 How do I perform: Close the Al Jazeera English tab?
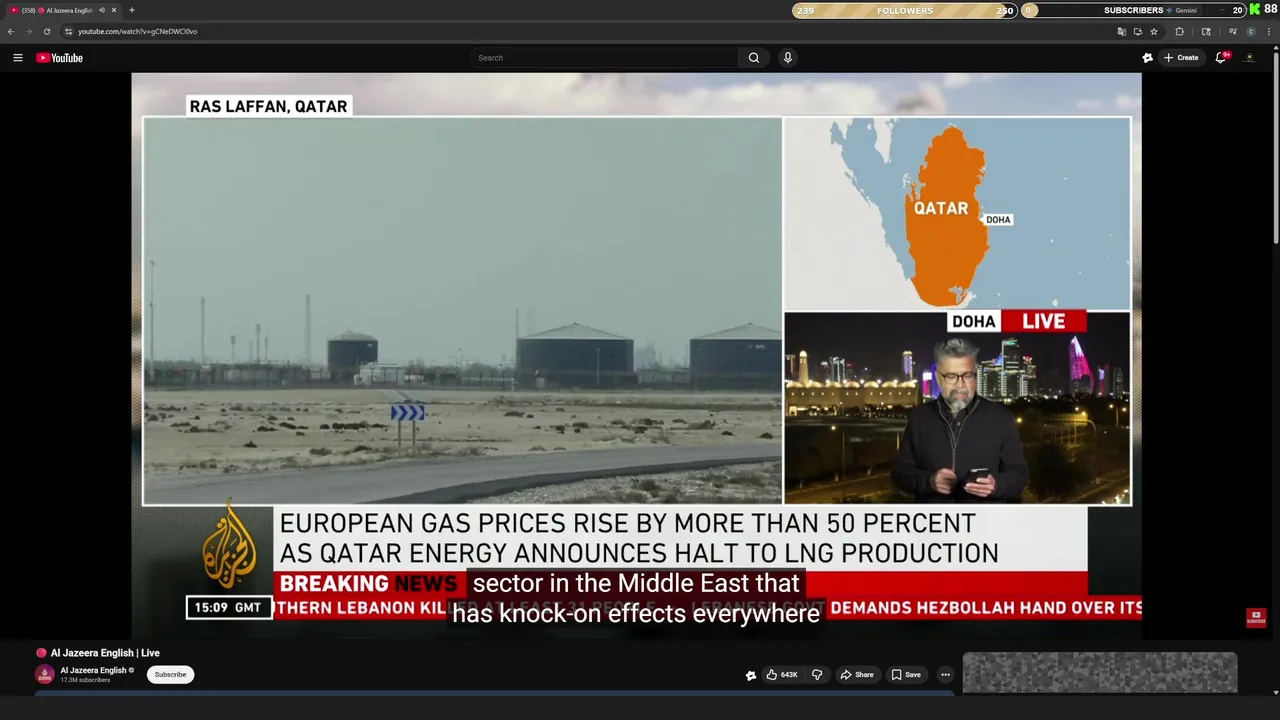point(114,10)
